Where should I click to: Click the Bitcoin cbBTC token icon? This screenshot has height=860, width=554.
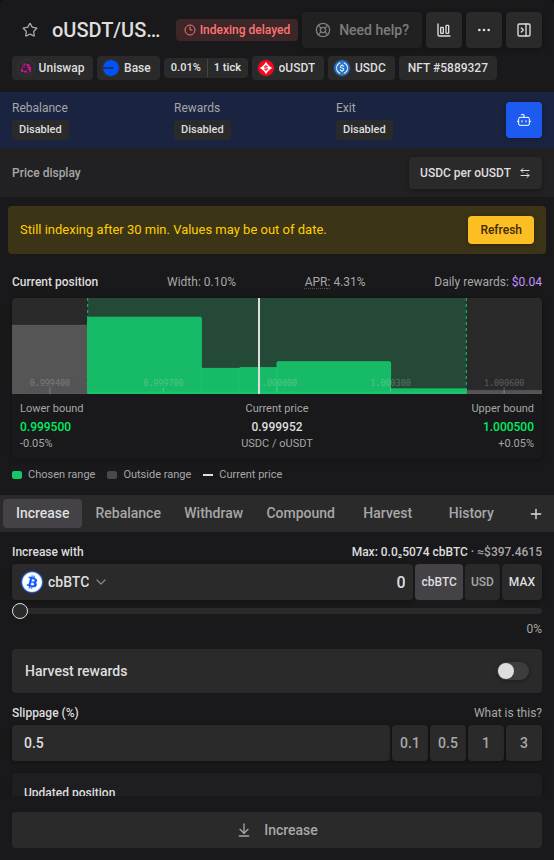(x=32, y=582)
